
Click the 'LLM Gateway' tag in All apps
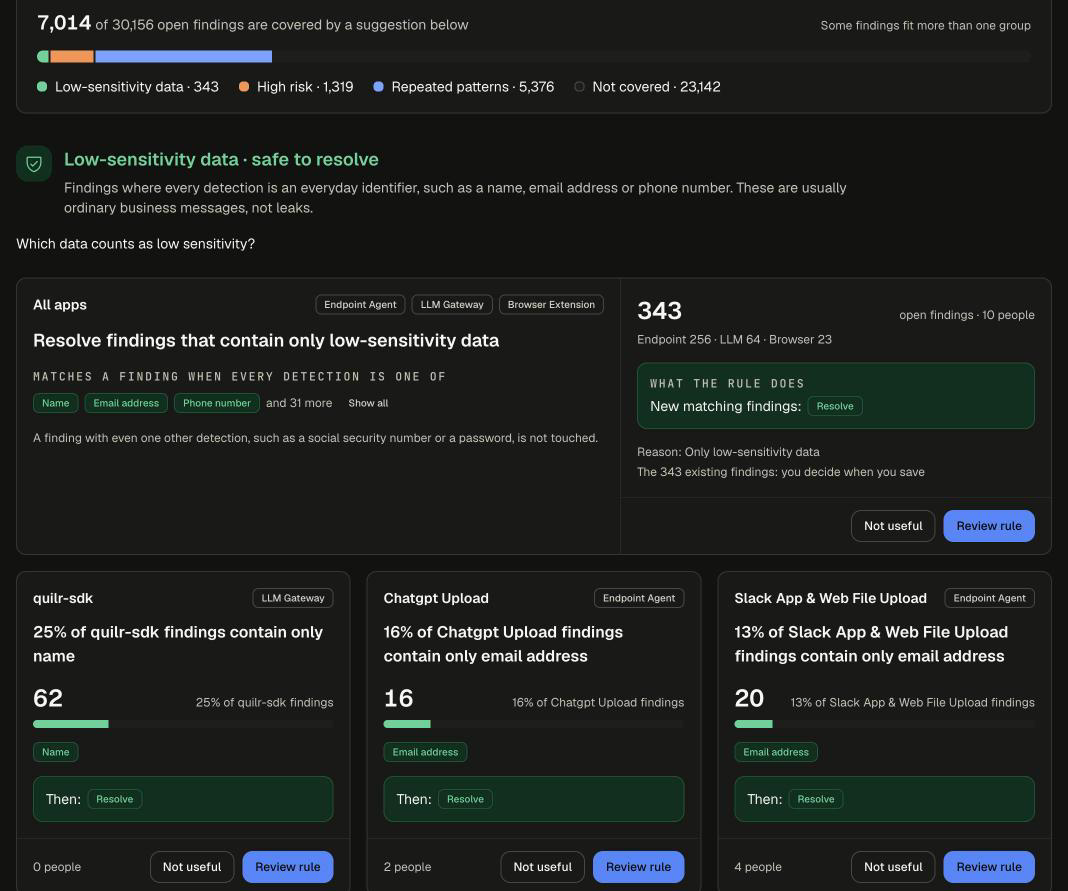point(452,304)
